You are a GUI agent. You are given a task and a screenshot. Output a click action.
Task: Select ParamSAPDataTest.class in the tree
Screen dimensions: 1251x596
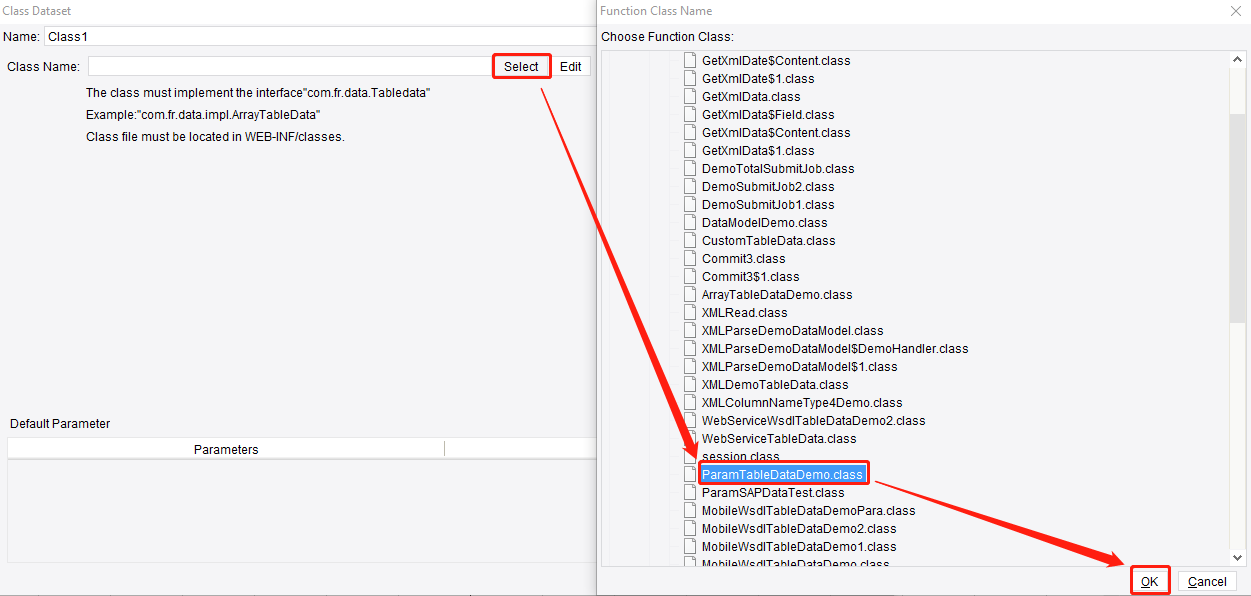coord(773,492)
